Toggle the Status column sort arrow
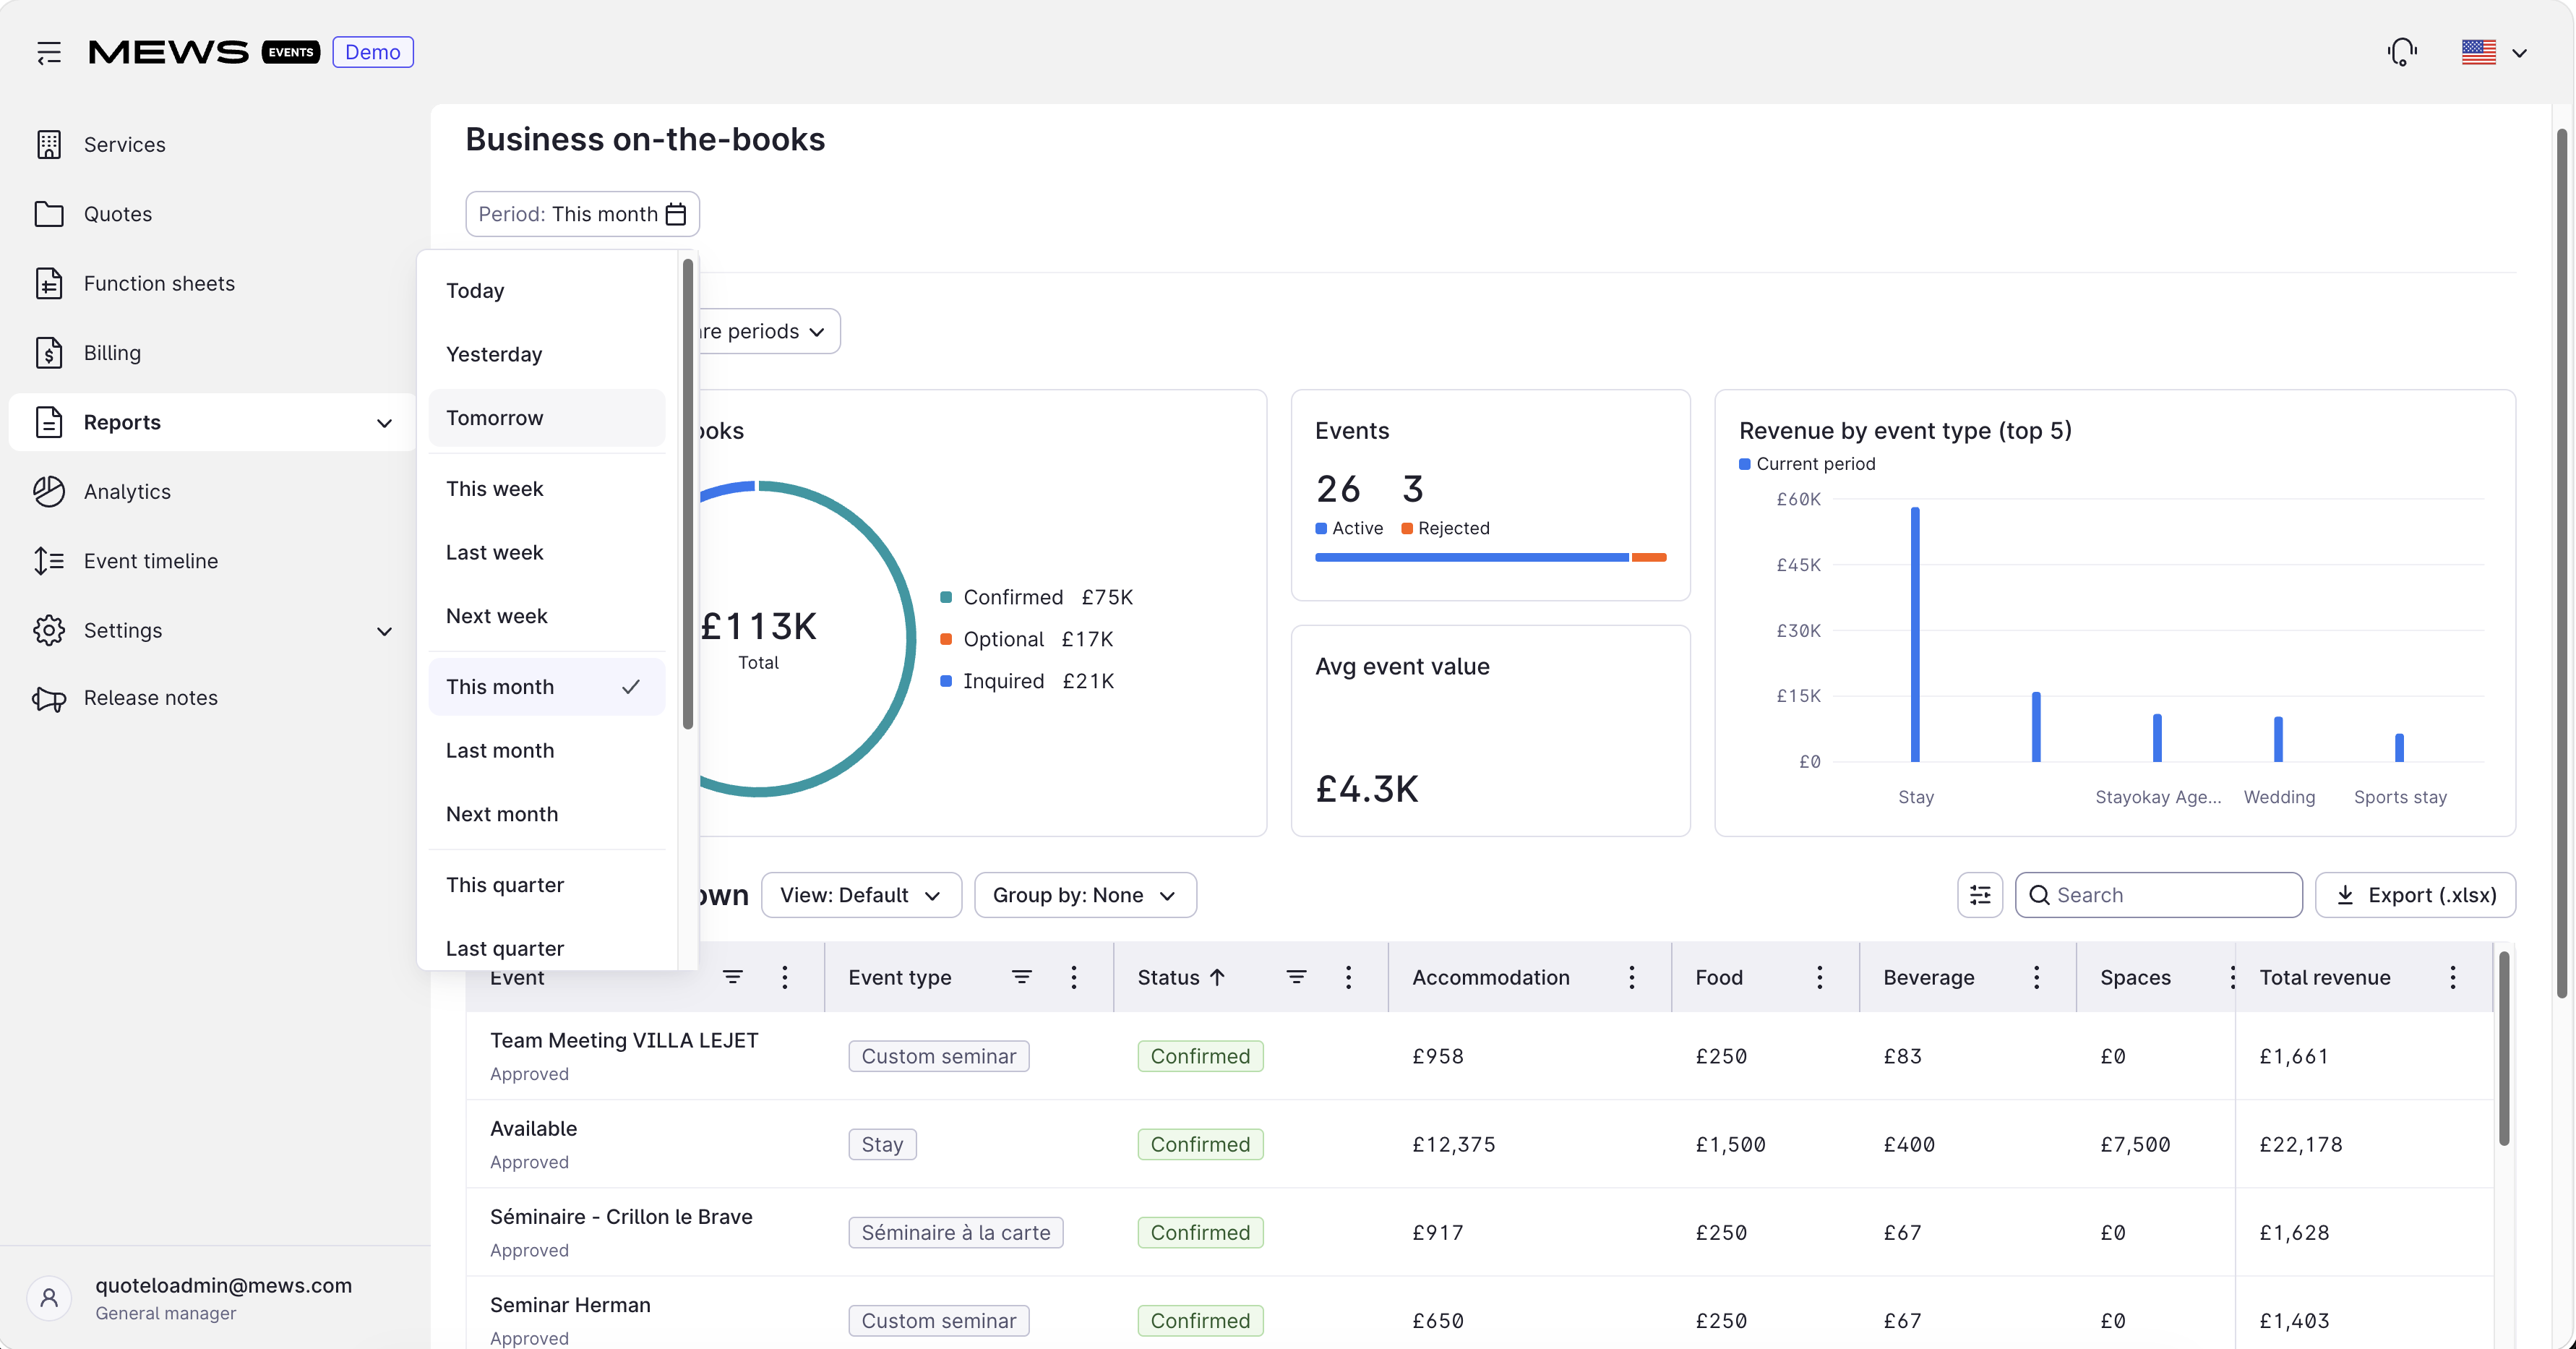The height and width of the screenshot is (1349, 2576). (1217, 977)
